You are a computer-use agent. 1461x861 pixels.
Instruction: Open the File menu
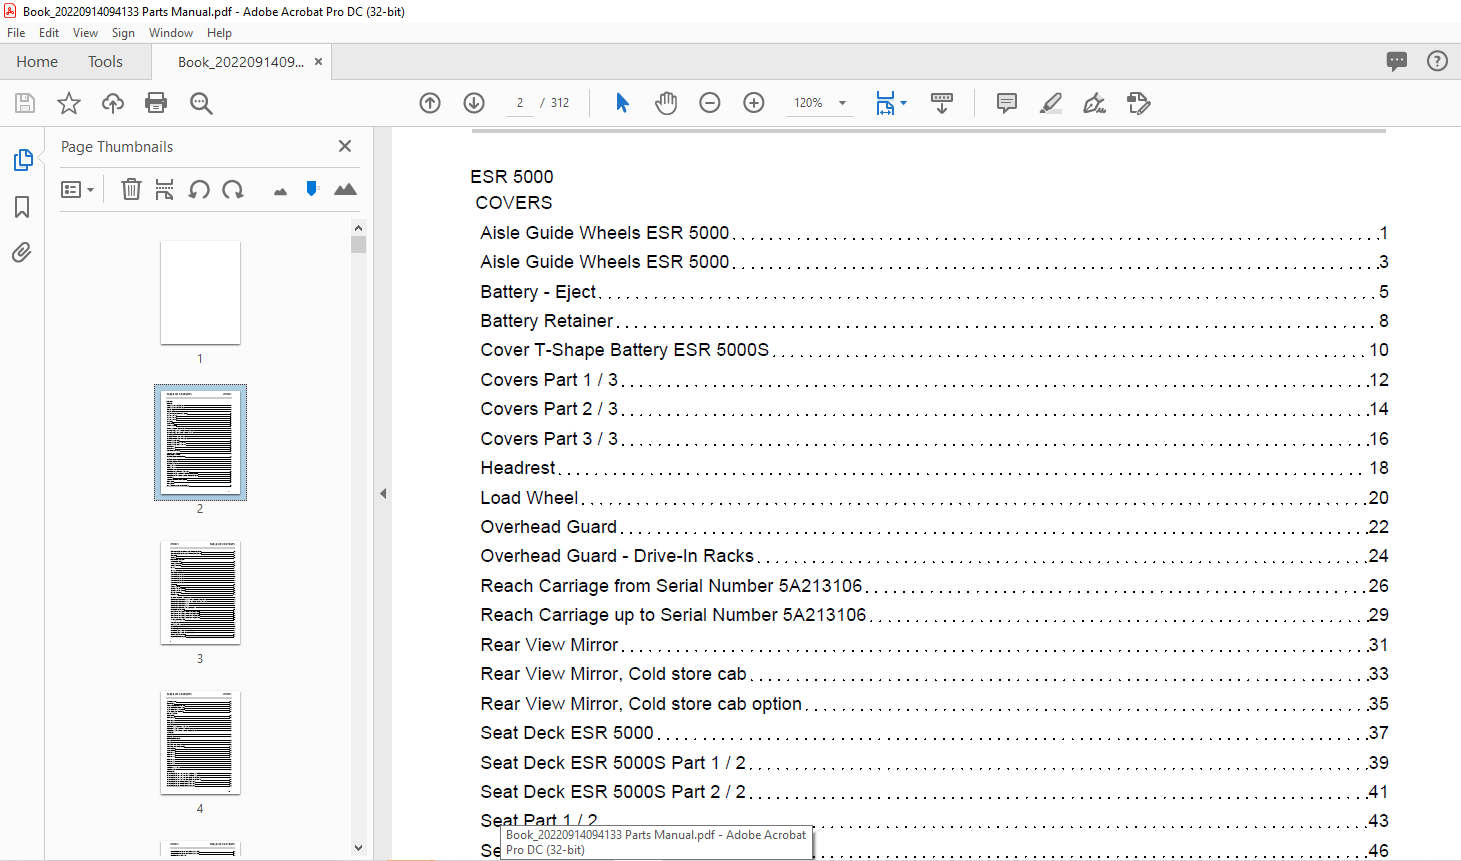coord(16,33)
